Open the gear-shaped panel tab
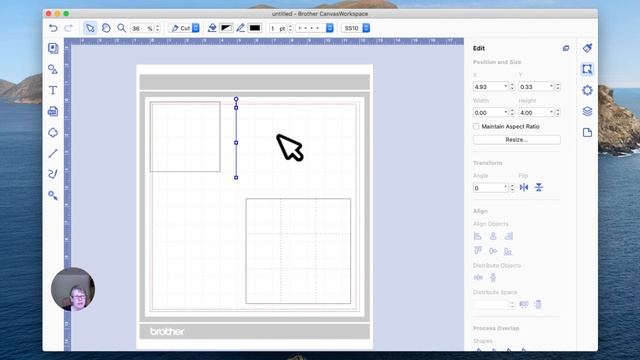This screenshot has width=640, height=360. [x=587, y=90]
